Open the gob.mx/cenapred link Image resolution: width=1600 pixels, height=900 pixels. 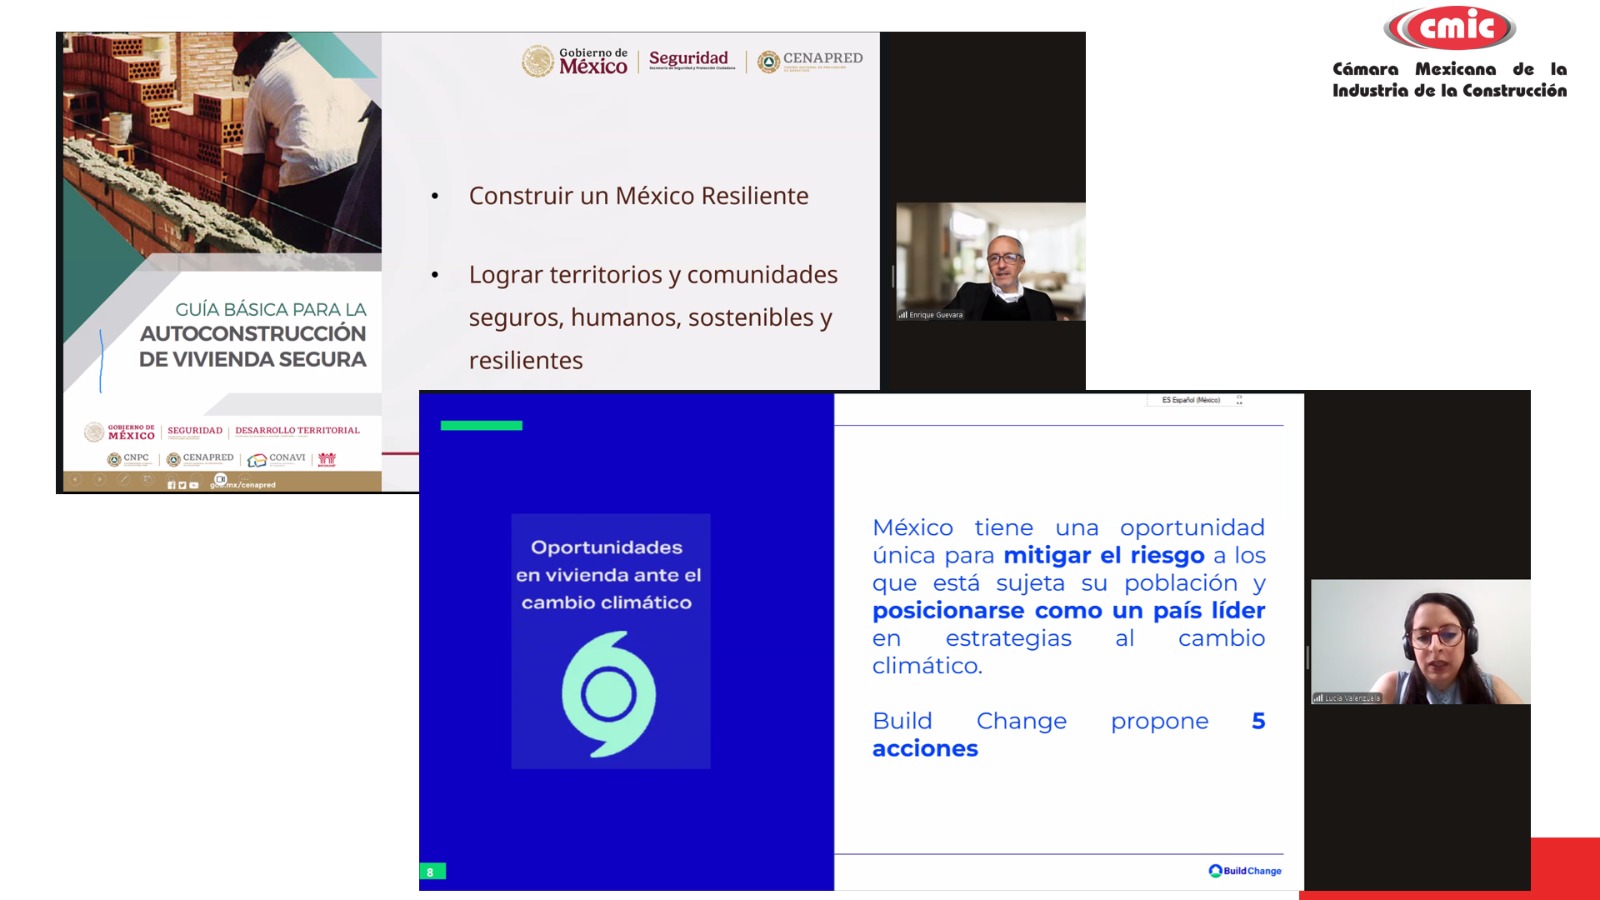click(243, 485)
